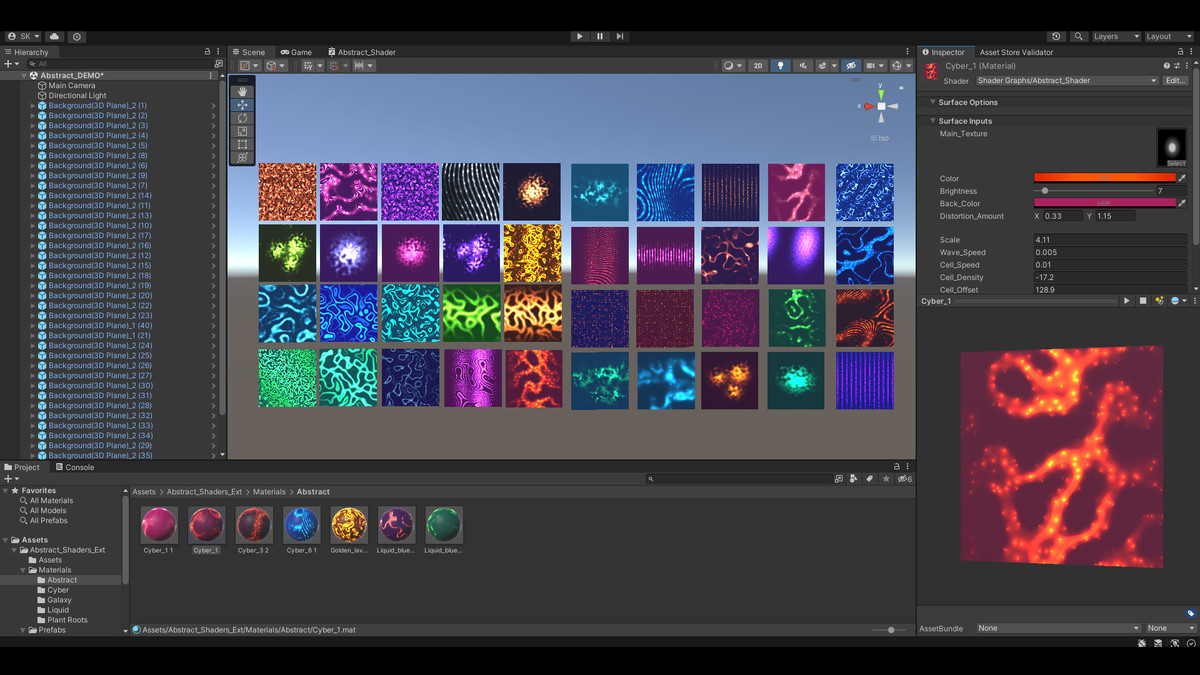Click the Back_Color HDR swatch
Viewport: 1200px width, 675px height.
(1104, 203)
